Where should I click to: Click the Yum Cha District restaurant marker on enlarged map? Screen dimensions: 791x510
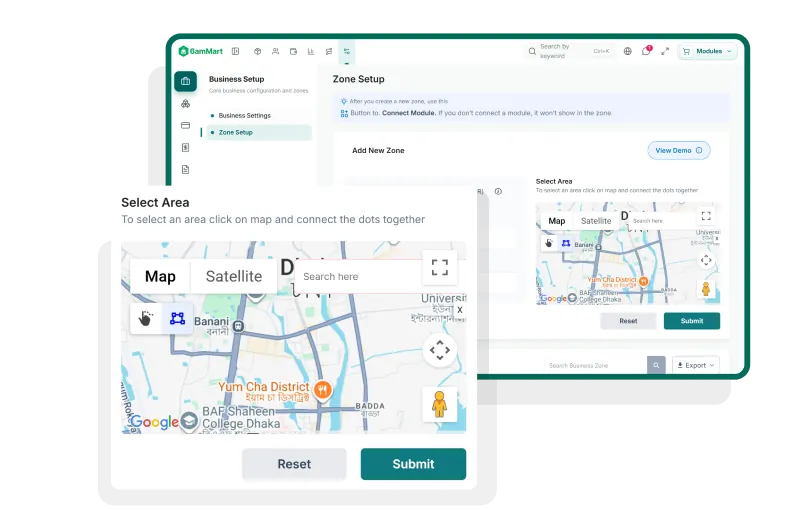(323, 390)
